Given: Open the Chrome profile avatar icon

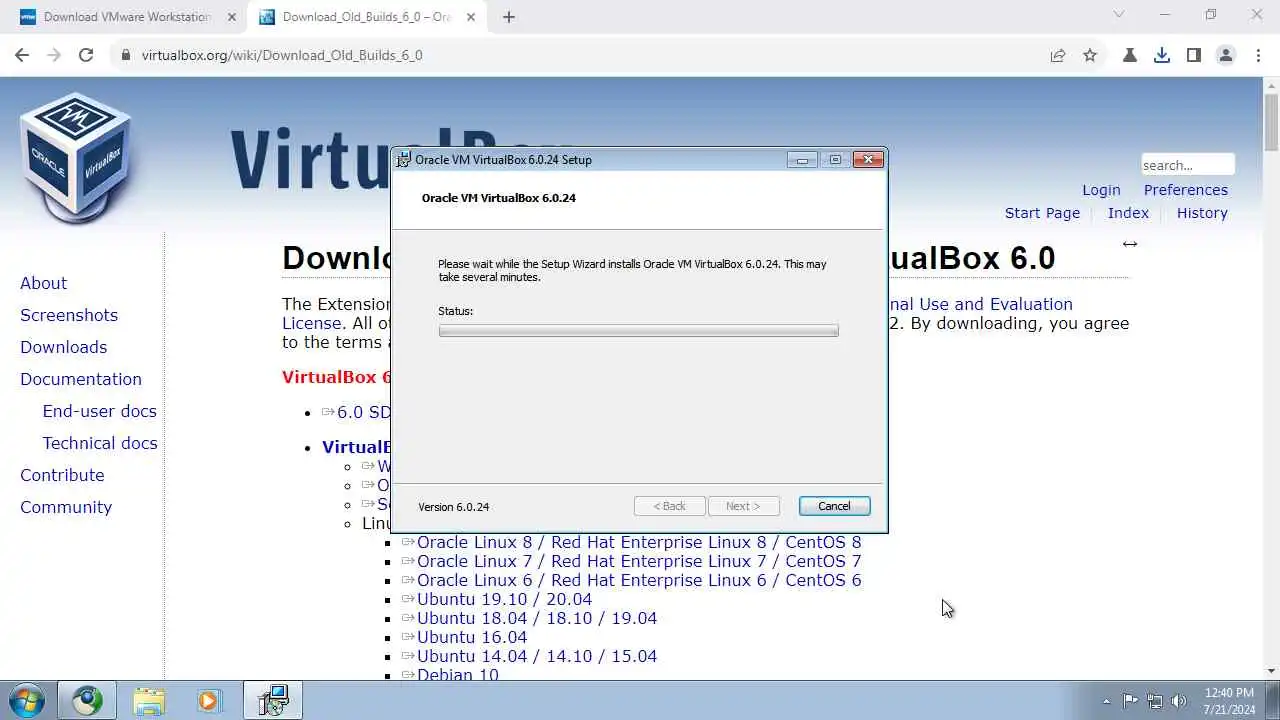Looking at the screenshot, I should tap(1226, 55).
